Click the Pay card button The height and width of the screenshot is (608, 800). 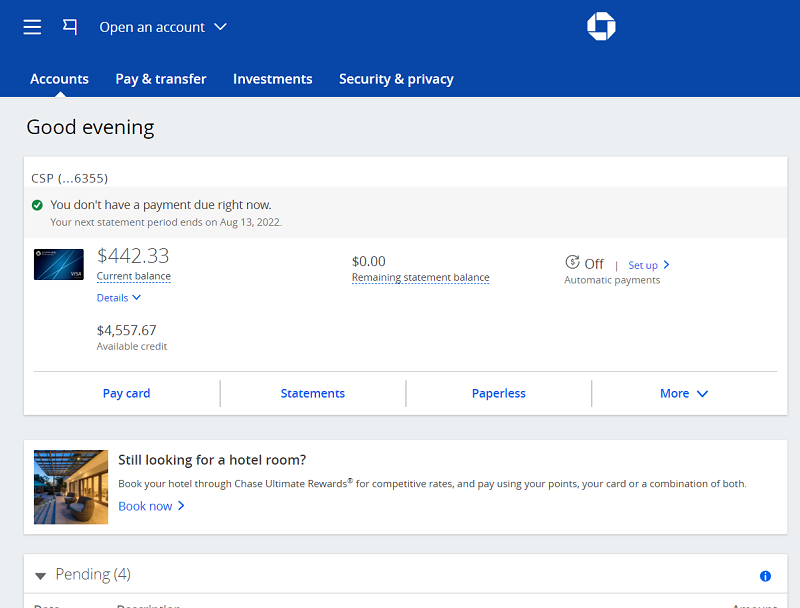click(126, 393)
